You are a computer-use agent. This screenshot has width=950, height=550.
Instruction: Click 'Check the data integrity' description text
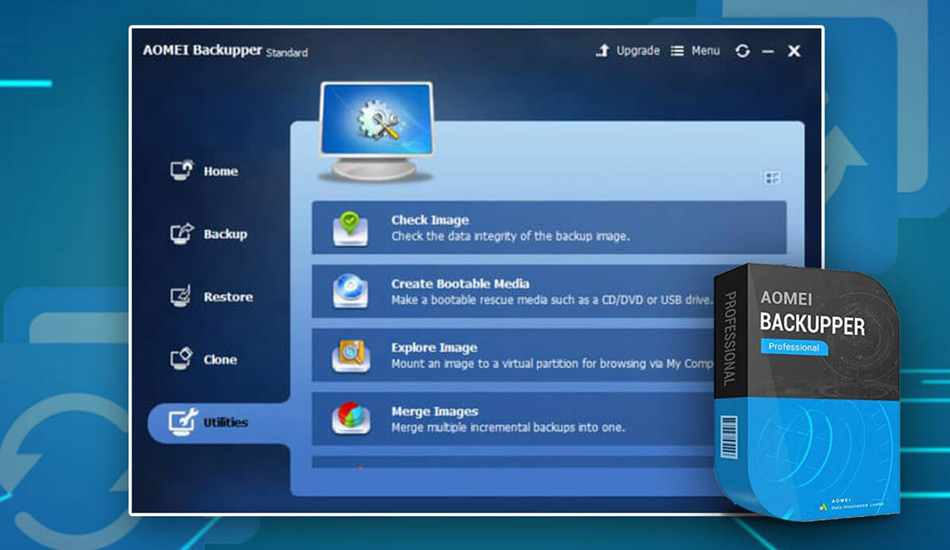(510, 236)
